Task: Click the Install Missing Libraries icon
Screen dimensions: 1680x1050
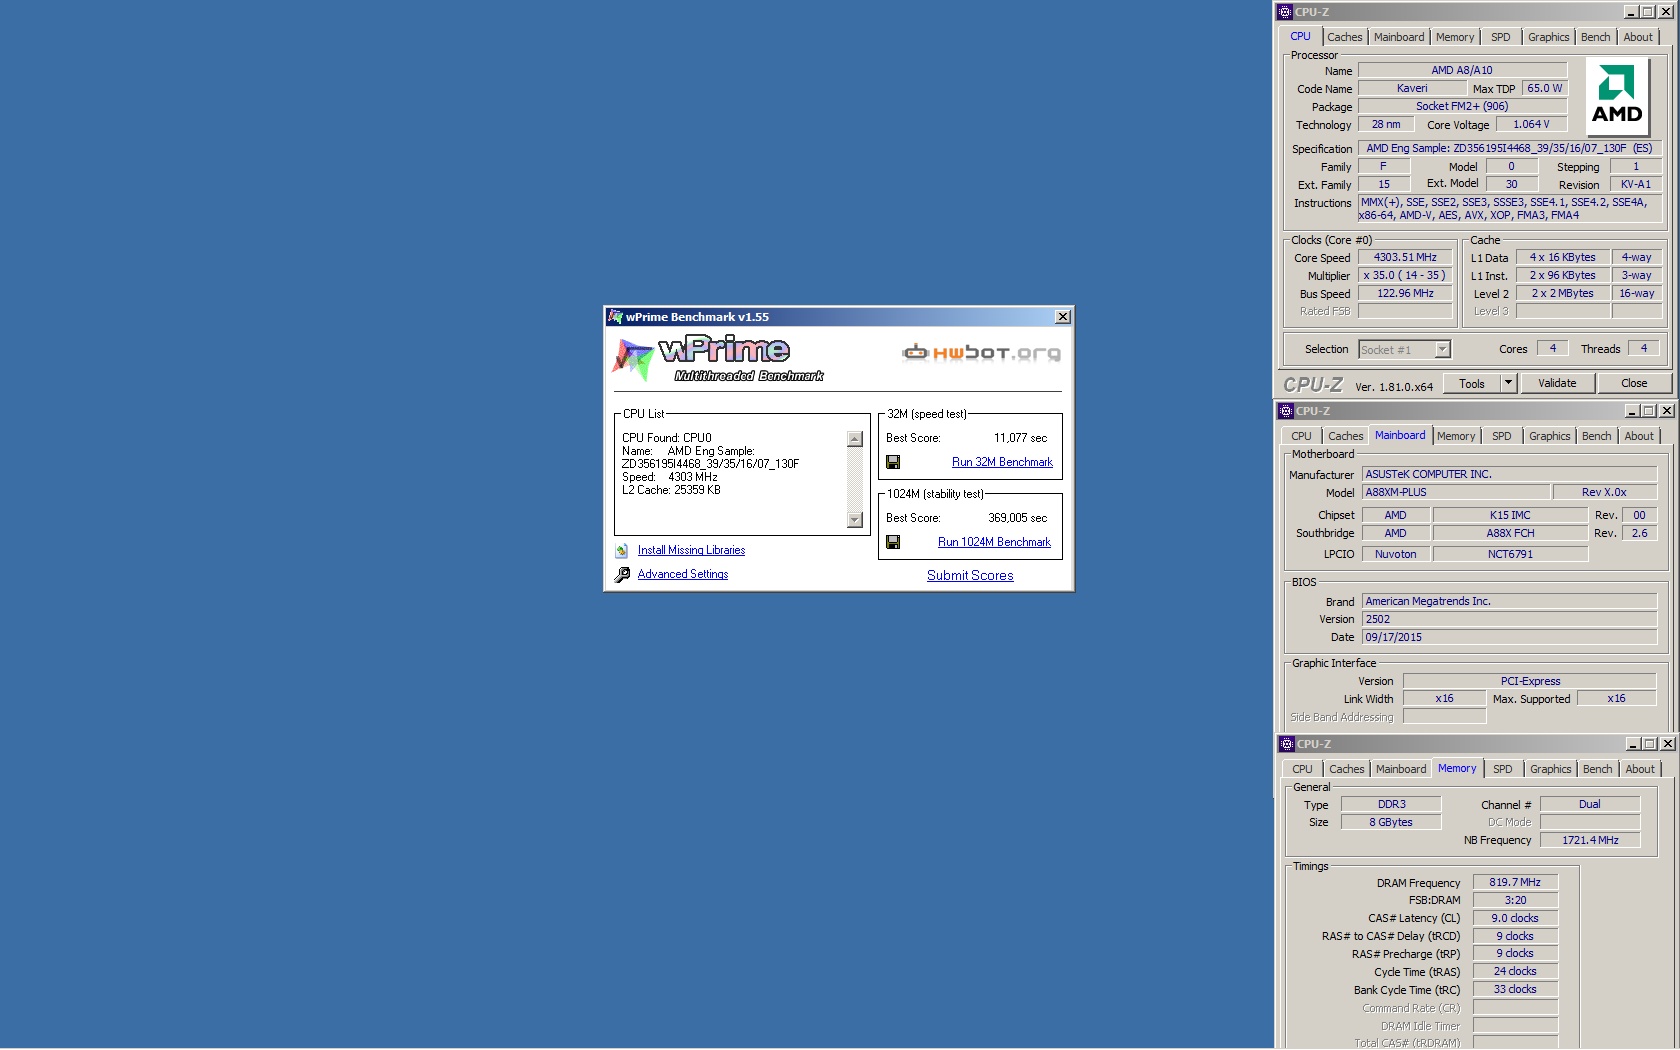Action: tap(622, 550)
